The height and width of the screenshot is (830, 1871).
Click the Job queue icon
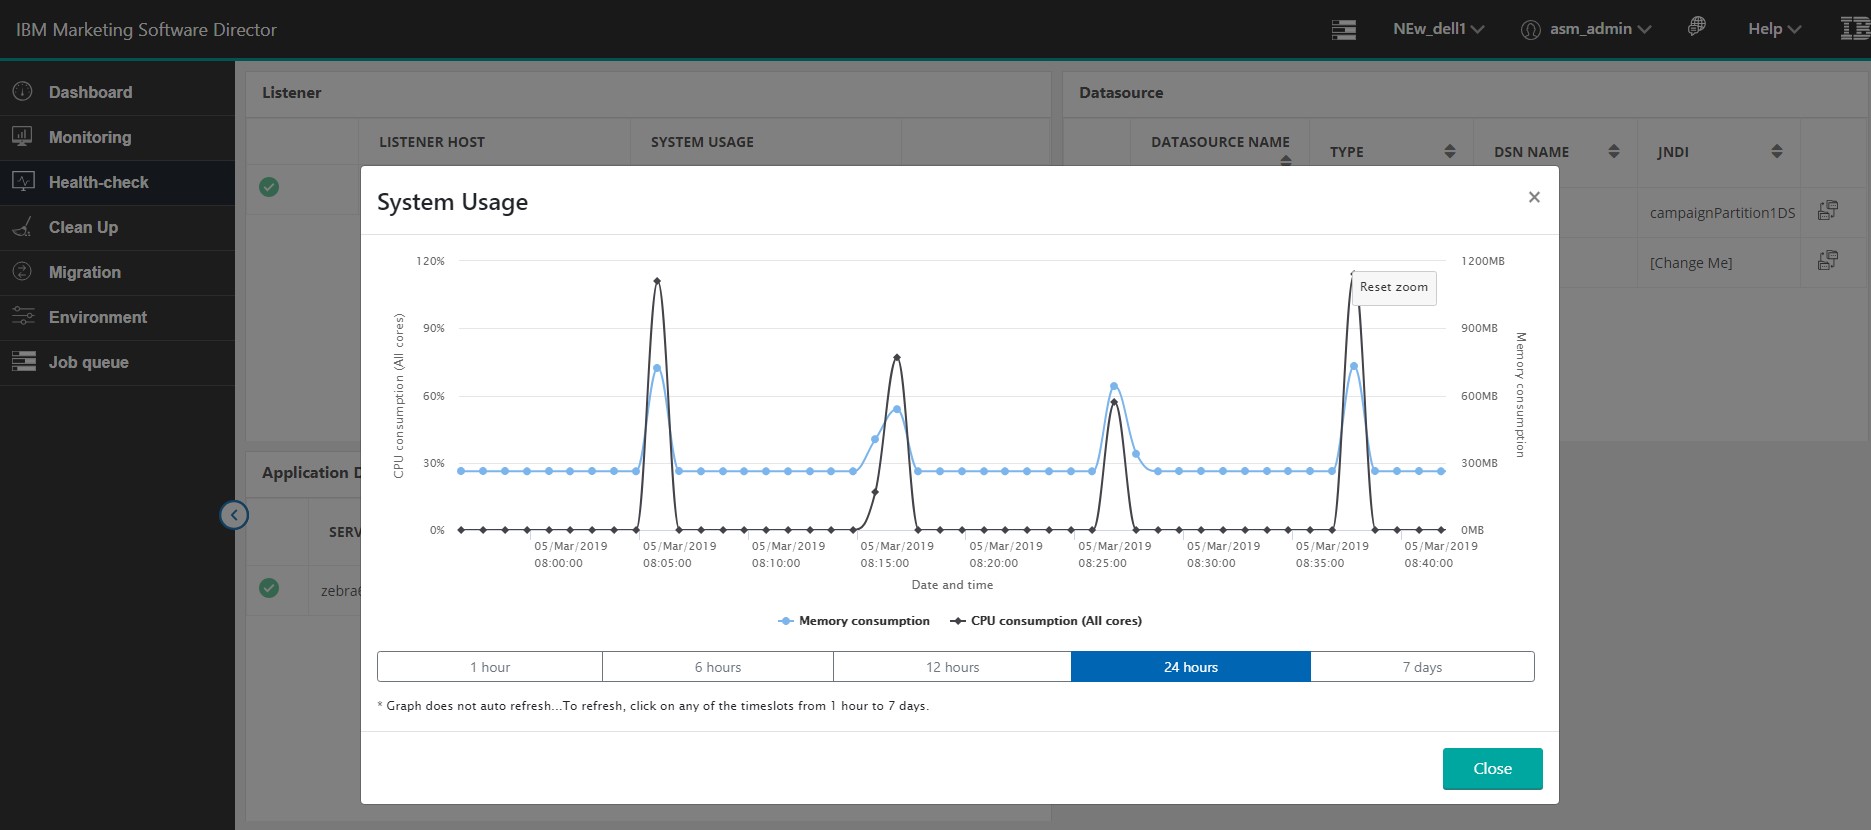click(x=22, y=361)
